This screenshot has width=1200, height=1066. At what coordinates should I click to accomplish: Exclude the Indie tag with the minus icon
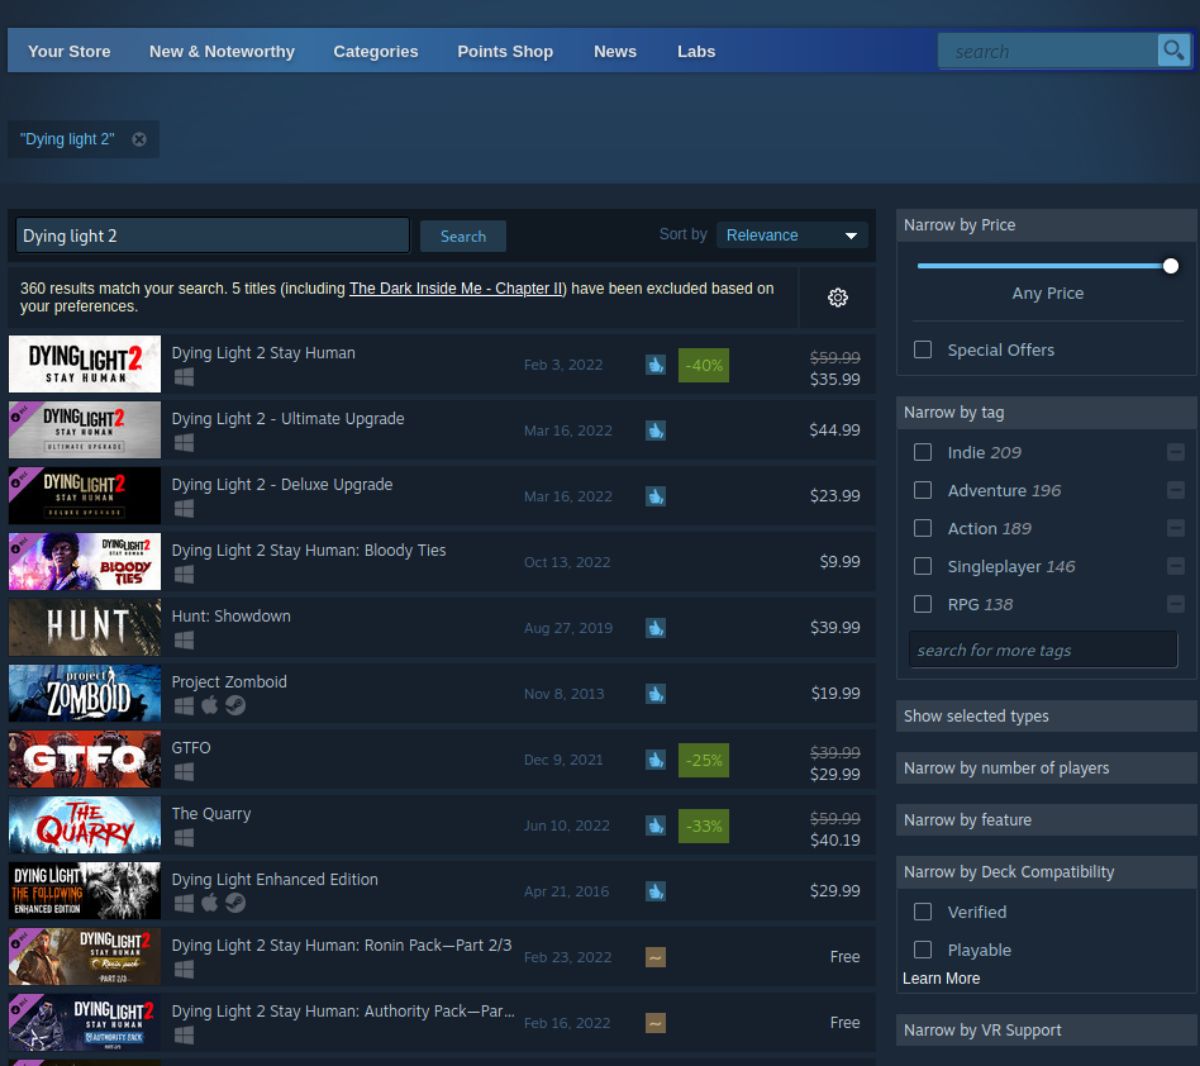1176,452
